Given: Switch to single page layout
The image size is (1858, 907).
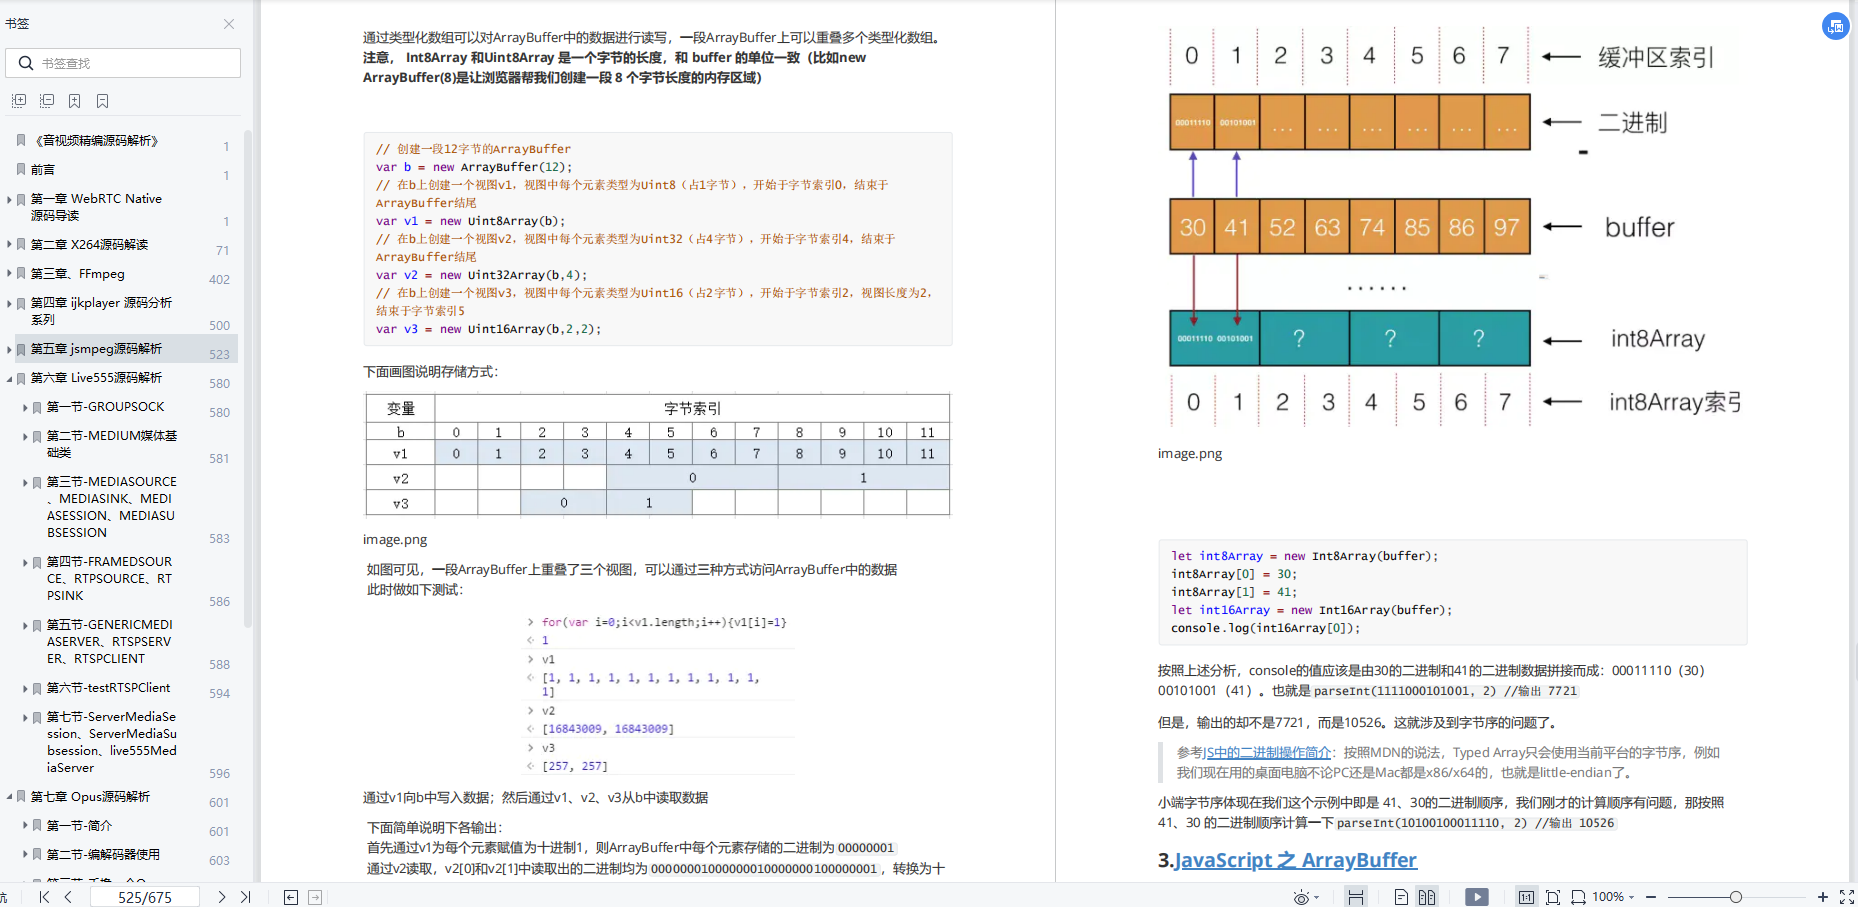Looking at the screenshot, I should point(1401,897).
